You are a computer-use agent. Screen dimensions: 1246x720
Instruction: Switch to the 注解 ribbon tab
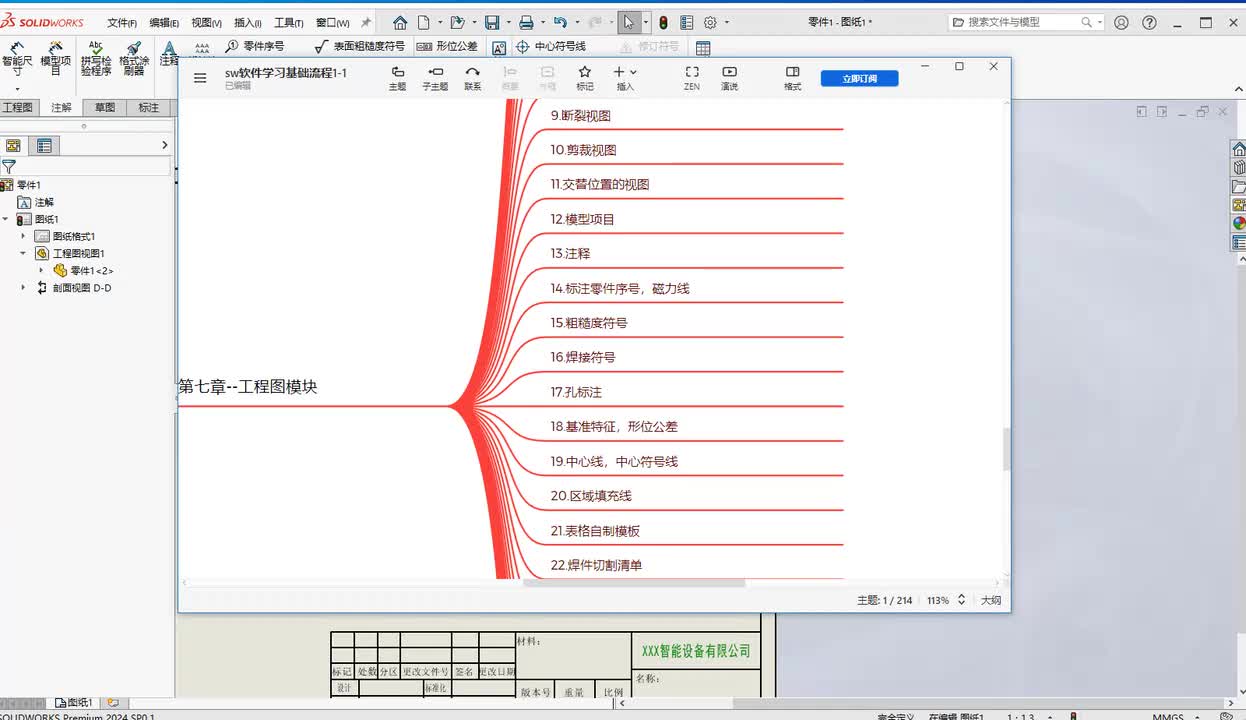pyautogui.click(x=61, y=108)
